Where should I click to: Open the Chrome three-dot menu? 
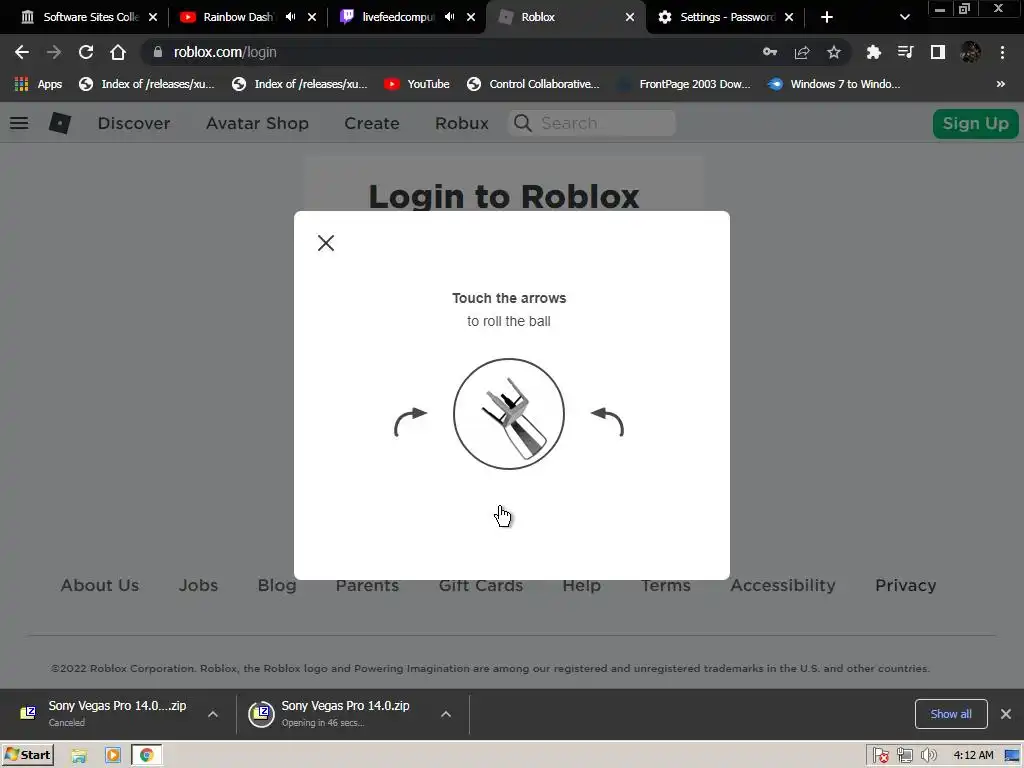click(1002, 52)
